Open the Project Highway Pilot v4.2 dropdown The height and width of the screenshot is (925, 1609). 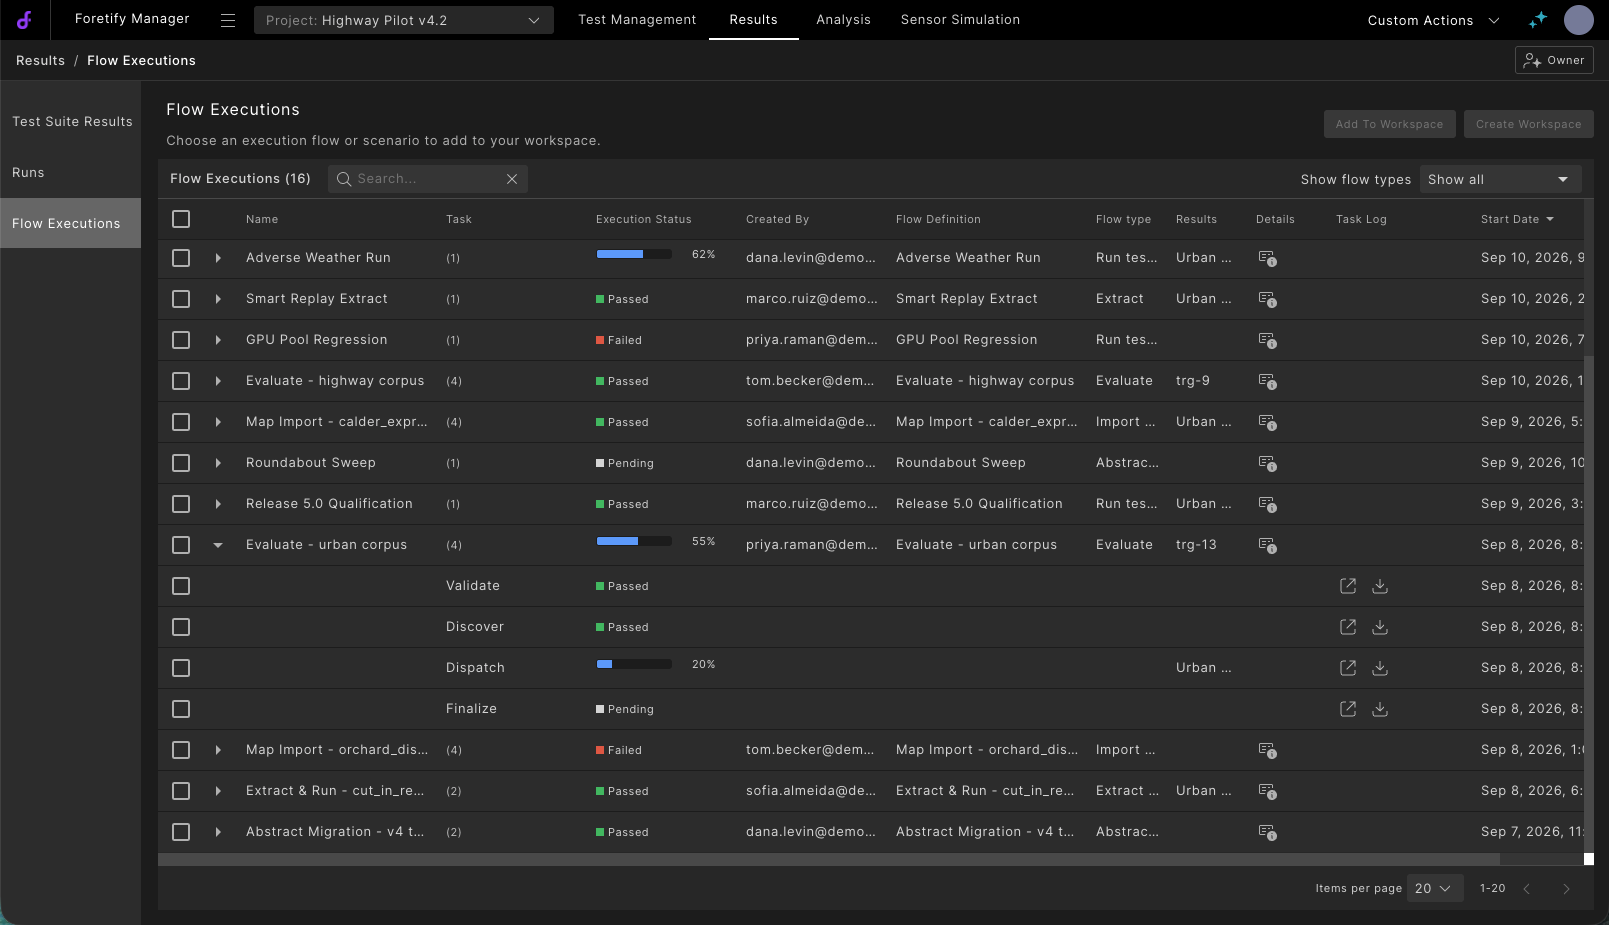(403, 20)
